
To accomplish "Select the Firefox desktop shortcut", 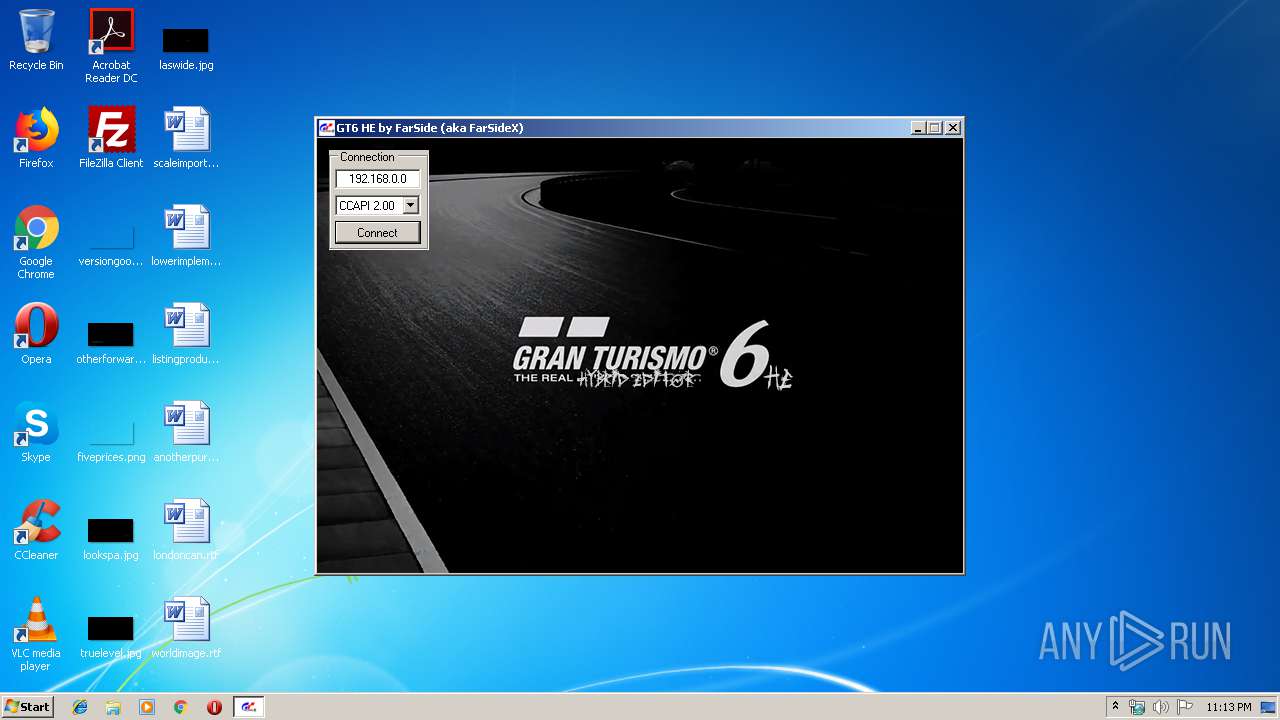I will point(36,138).
